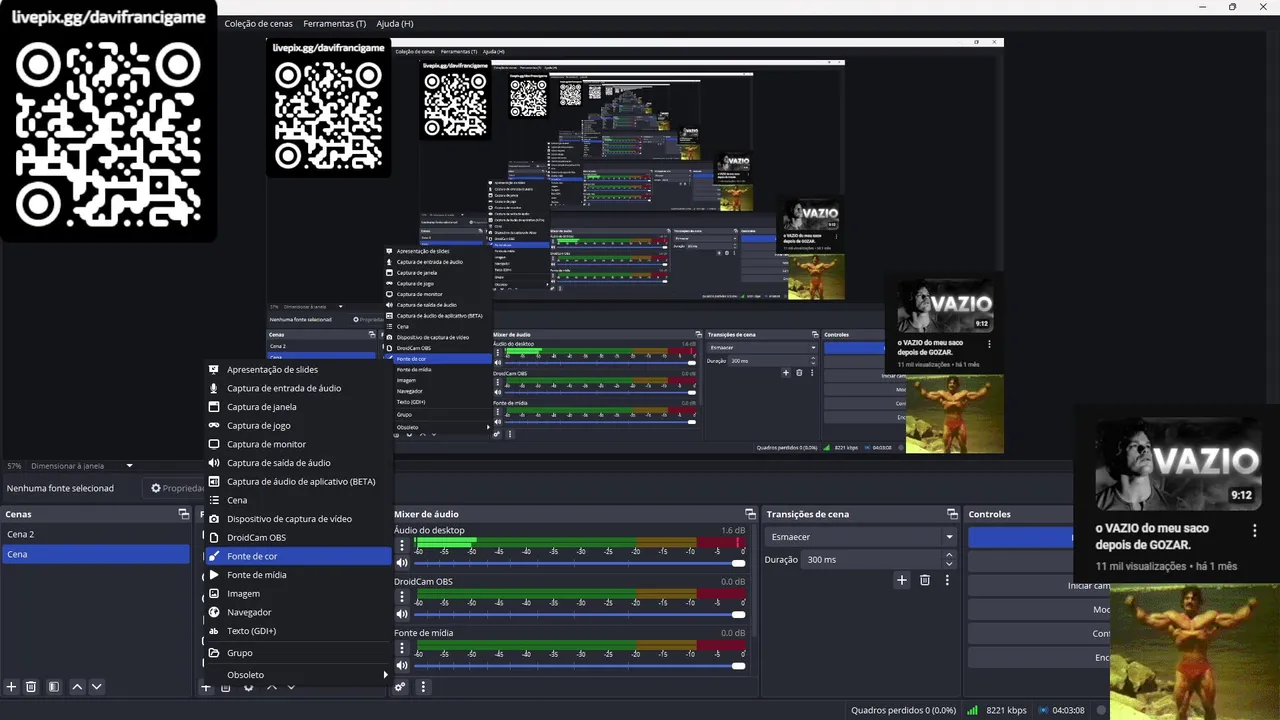Increase the Duração value with up arrow
The height and width of the screenshot is (720, 1280).
[x=949, y=555]
